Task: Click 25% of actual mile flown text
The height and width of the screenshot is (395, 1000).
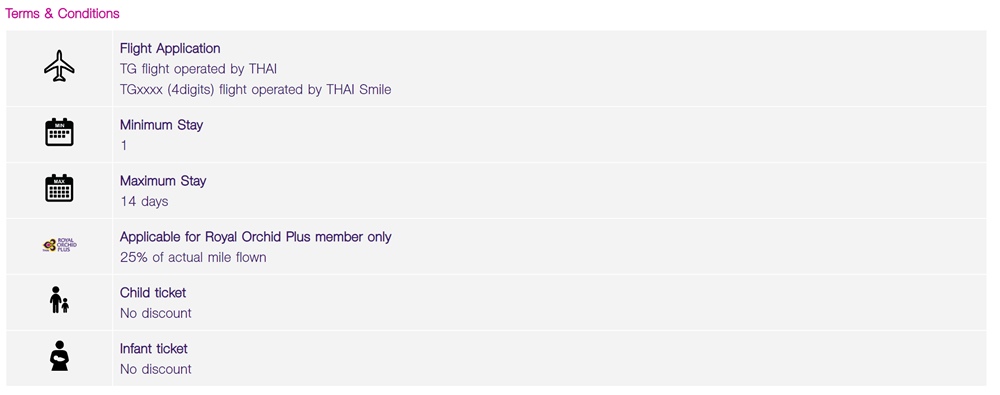Action: point(193,258)
